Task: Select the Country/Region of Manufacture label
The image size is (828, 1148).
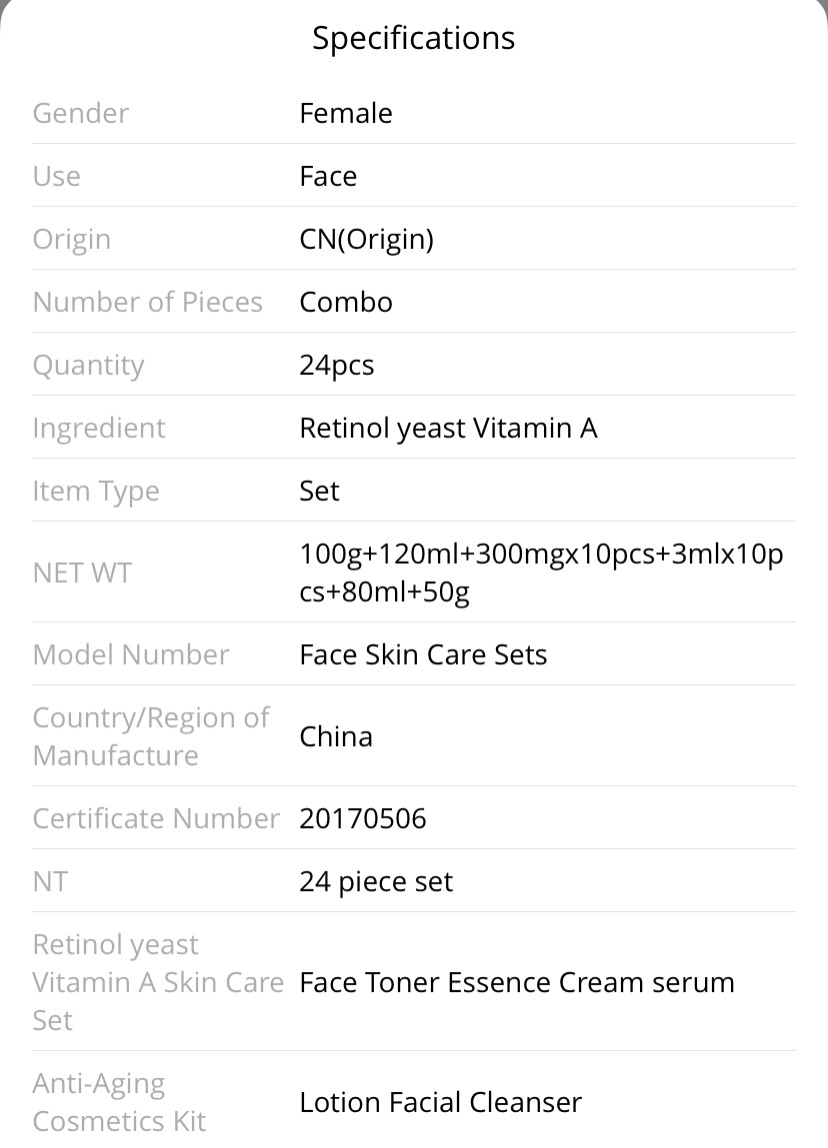Action: (x=151, y=737)
